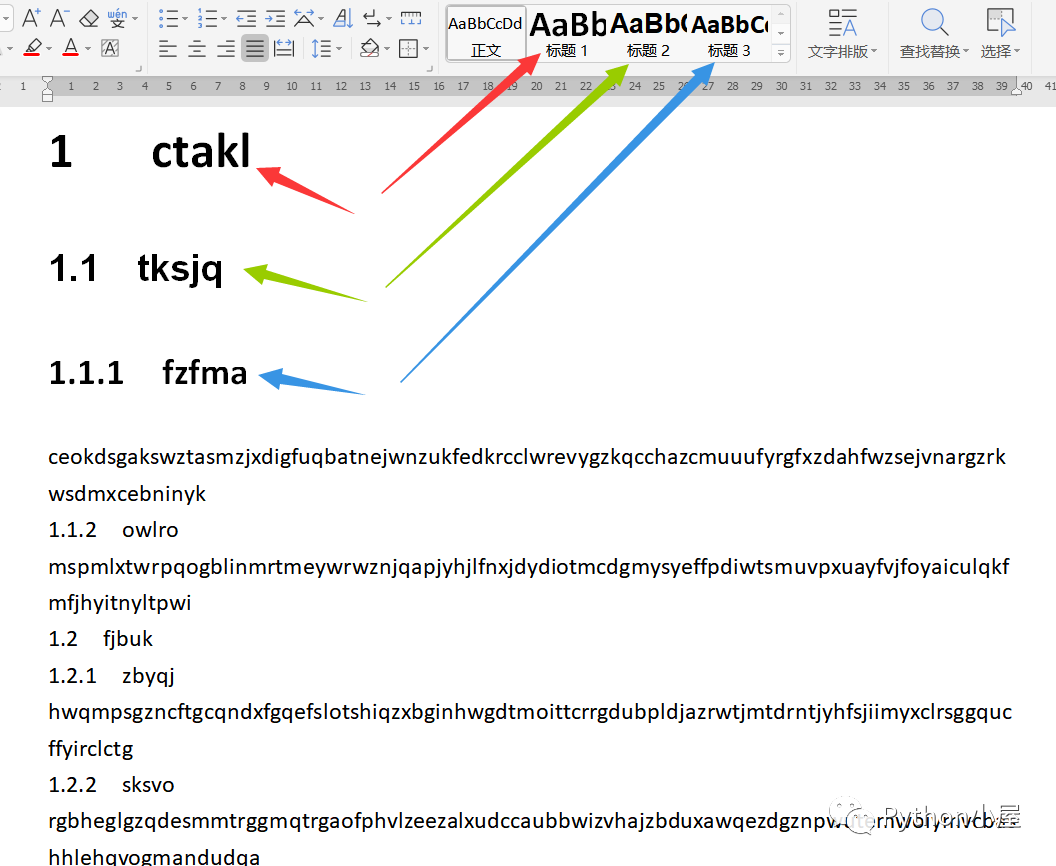Open the font settings dialog launcher
This screenshot has width=1056, height=866.
[139, 69]
